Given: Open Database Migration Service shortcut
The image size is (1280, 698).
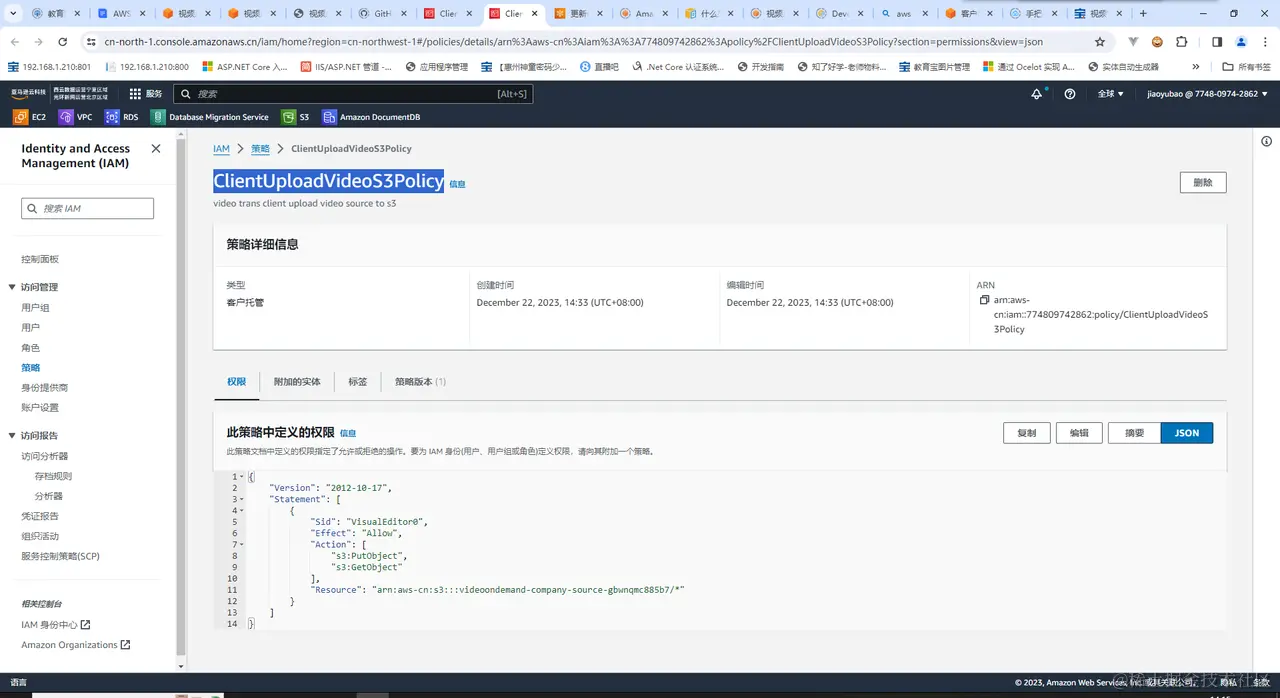Looking at the screenshot, I should tap(210, 117).
